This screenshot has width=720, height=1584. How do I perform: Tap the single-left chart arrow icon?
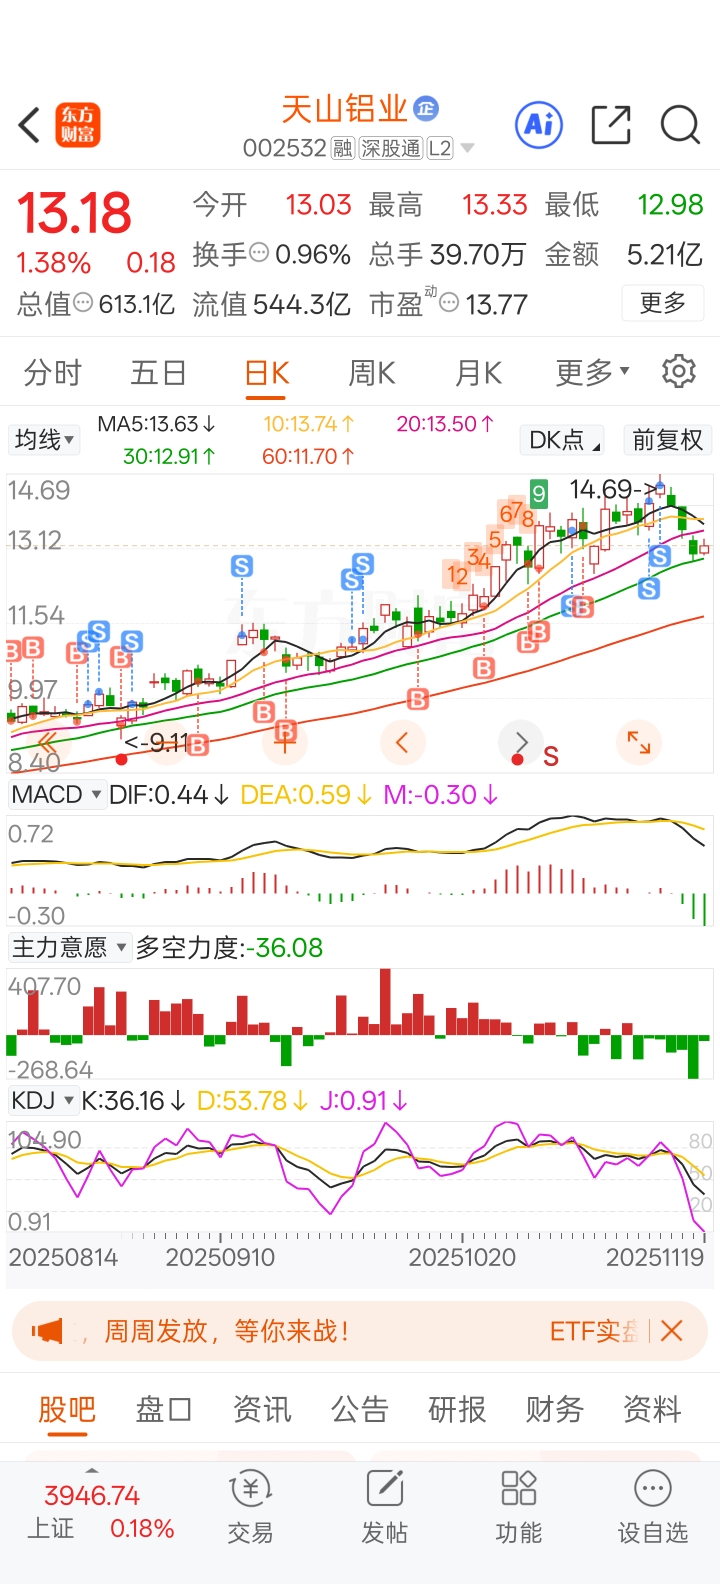point(402,742)
